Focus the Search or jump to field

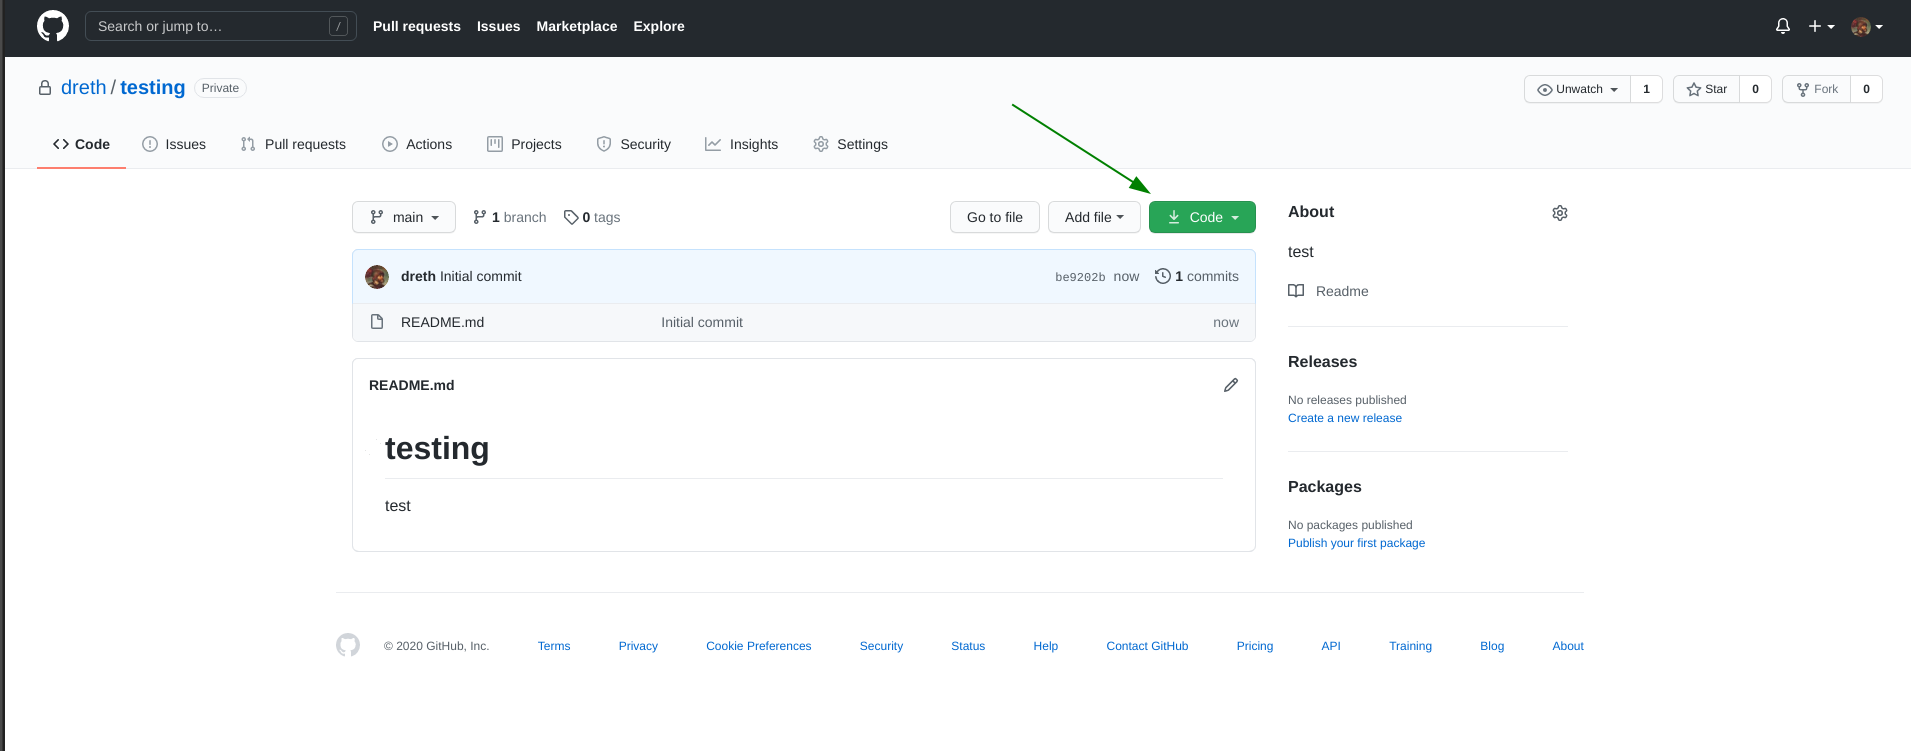pyautogui.click(x=211, y=26)
